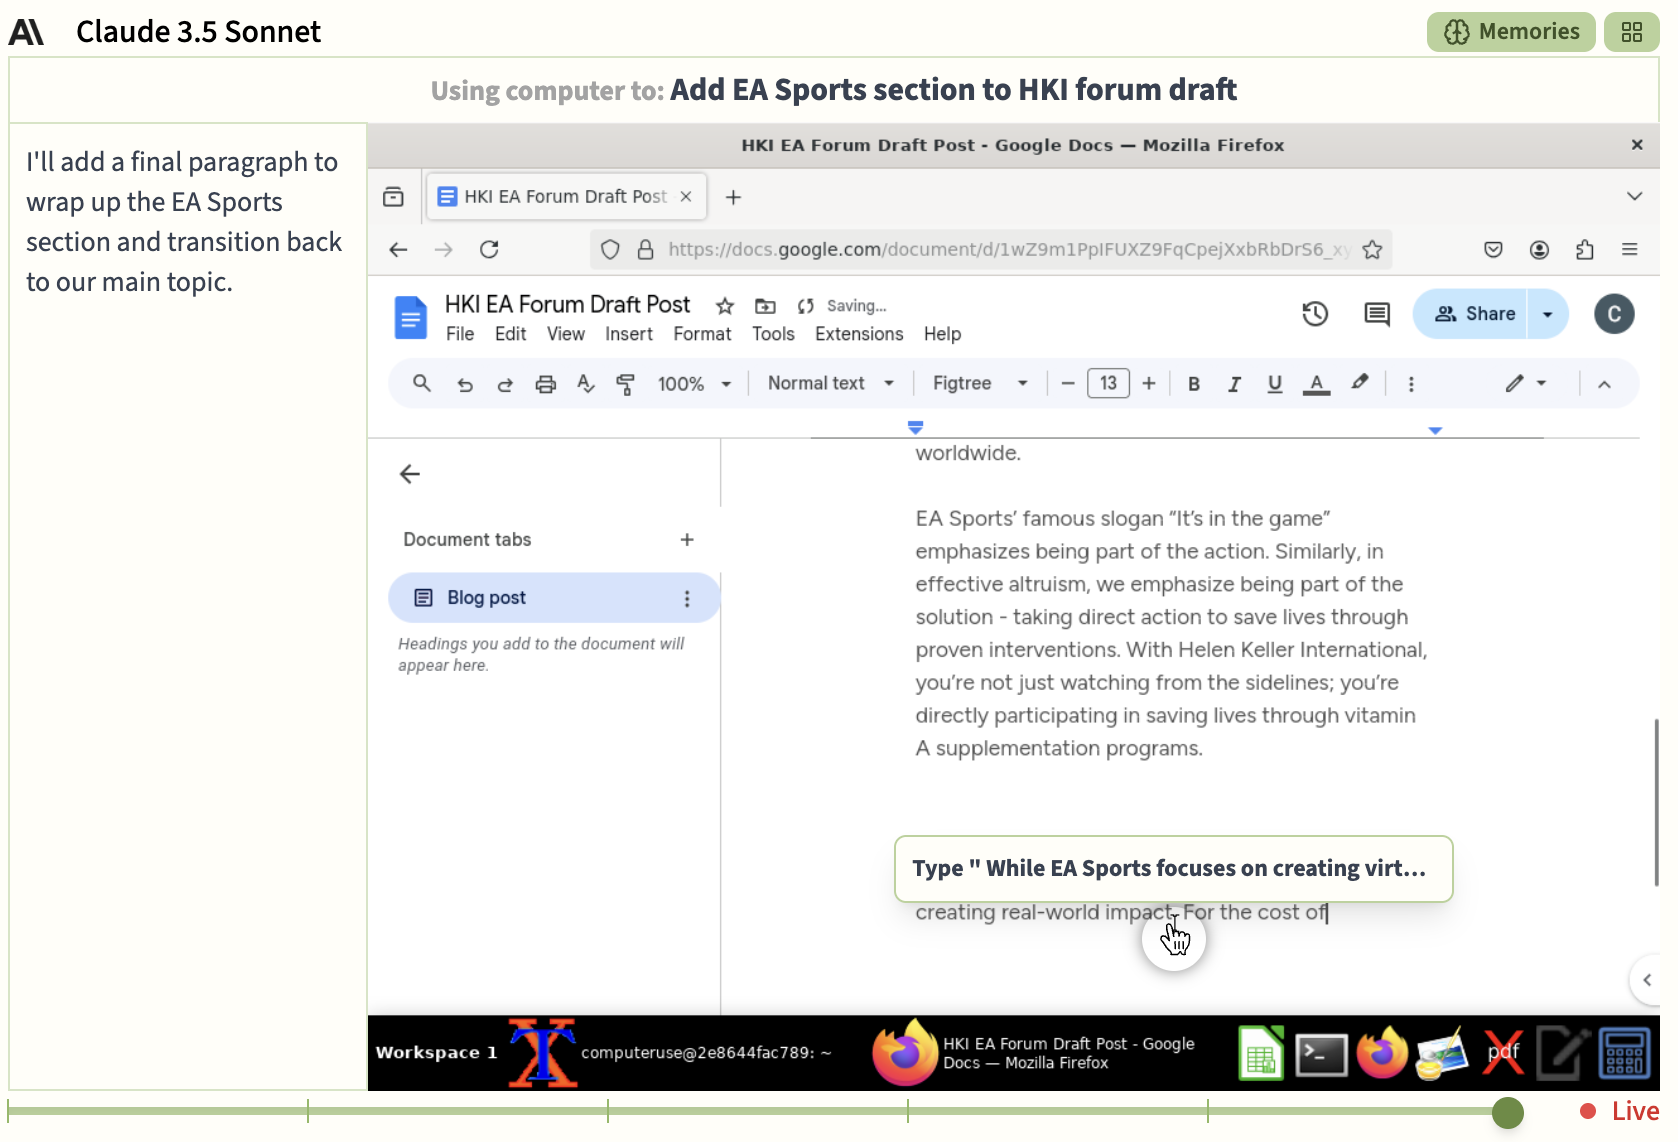1678x1142 pixels.
Task: Click the search menus magnifier icon
Action: coord(421,383)
